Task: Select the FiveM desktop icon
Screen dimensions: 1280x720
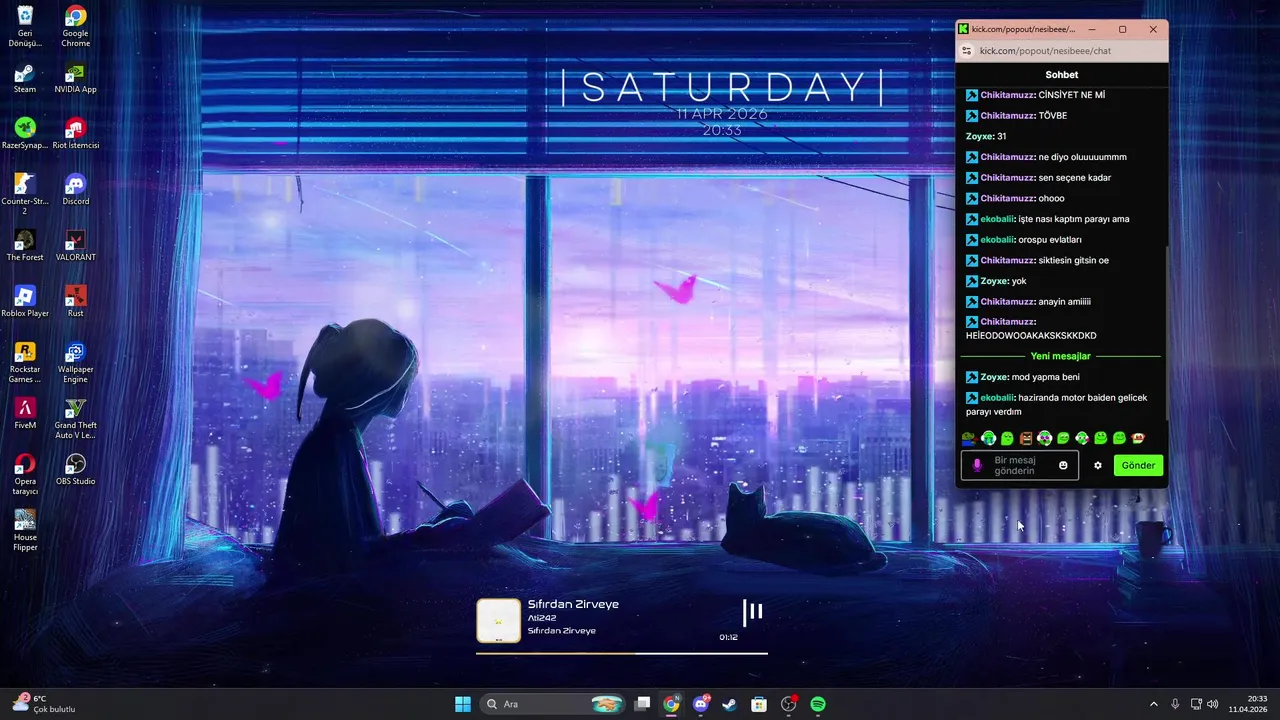Action: [25, 414]
